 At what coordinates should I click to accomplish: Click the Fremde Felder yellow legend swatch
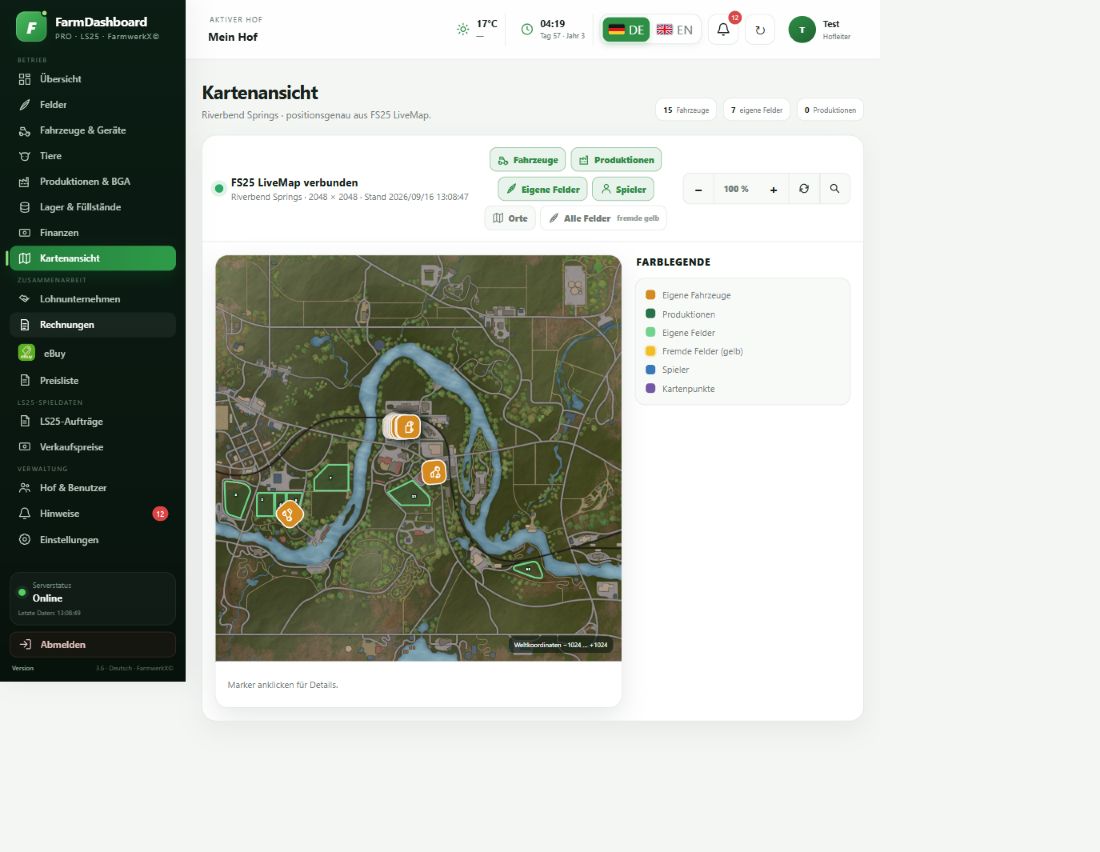[650, 351]
